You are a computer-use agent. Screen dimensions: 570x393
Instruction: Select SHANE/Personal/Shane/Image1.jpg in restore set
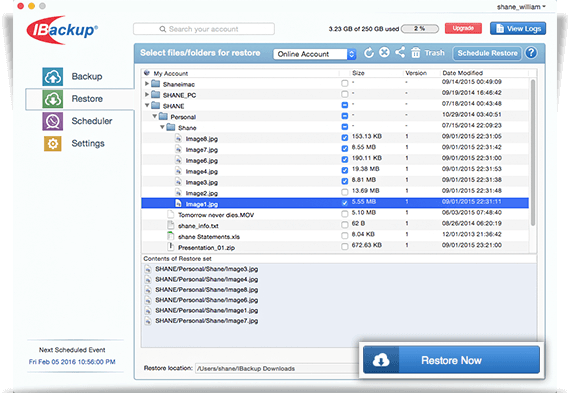206,311
